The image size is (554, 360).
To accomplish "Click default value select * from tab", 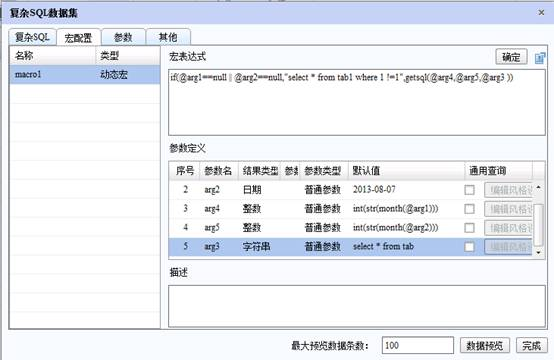I will click(383, 247).
